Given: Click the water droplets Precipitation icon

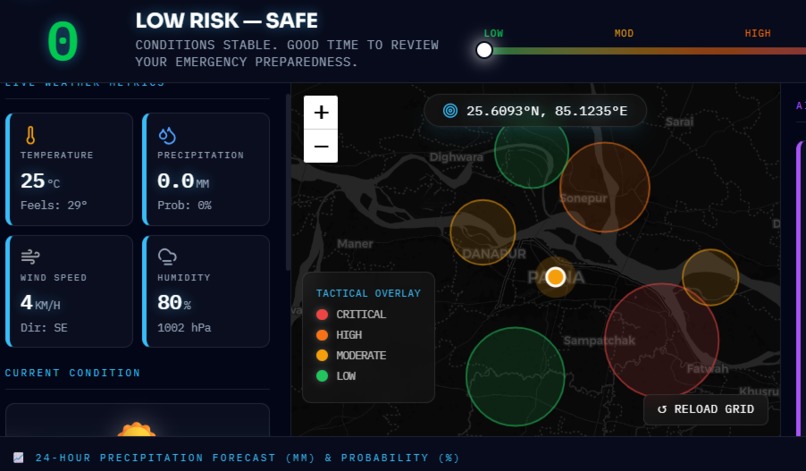Looking at the screenshot, I should (167, 136).
